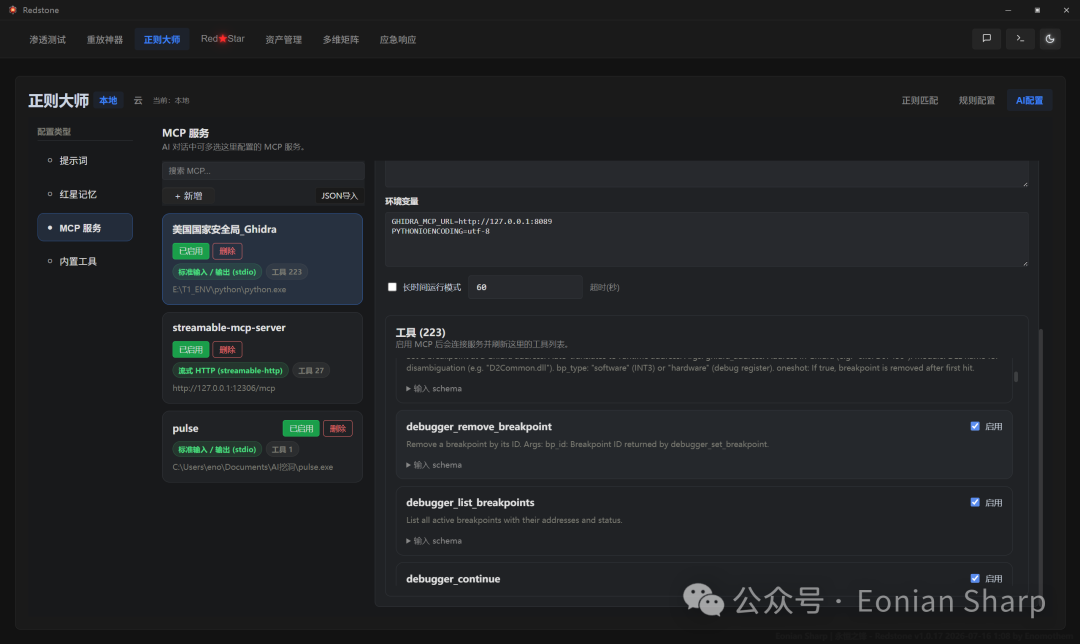Click the 流式 HTTP (streamable-http) tag
The image size is (1080, 644).
pyautogui.click(x=231, y=371)
